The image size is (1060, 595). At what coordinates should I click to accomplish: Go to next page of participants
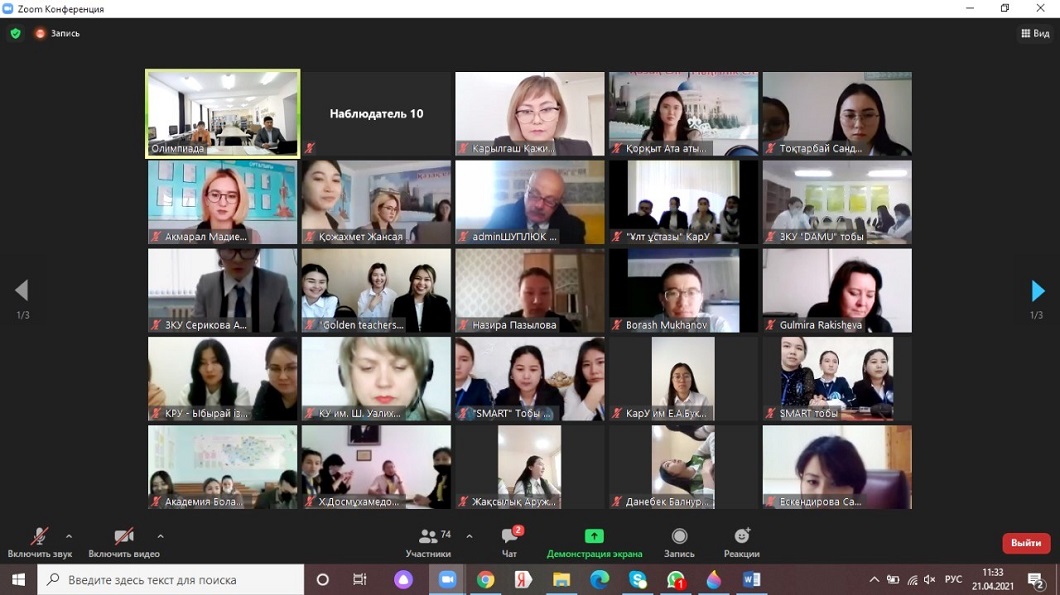tap(1037, 291)
